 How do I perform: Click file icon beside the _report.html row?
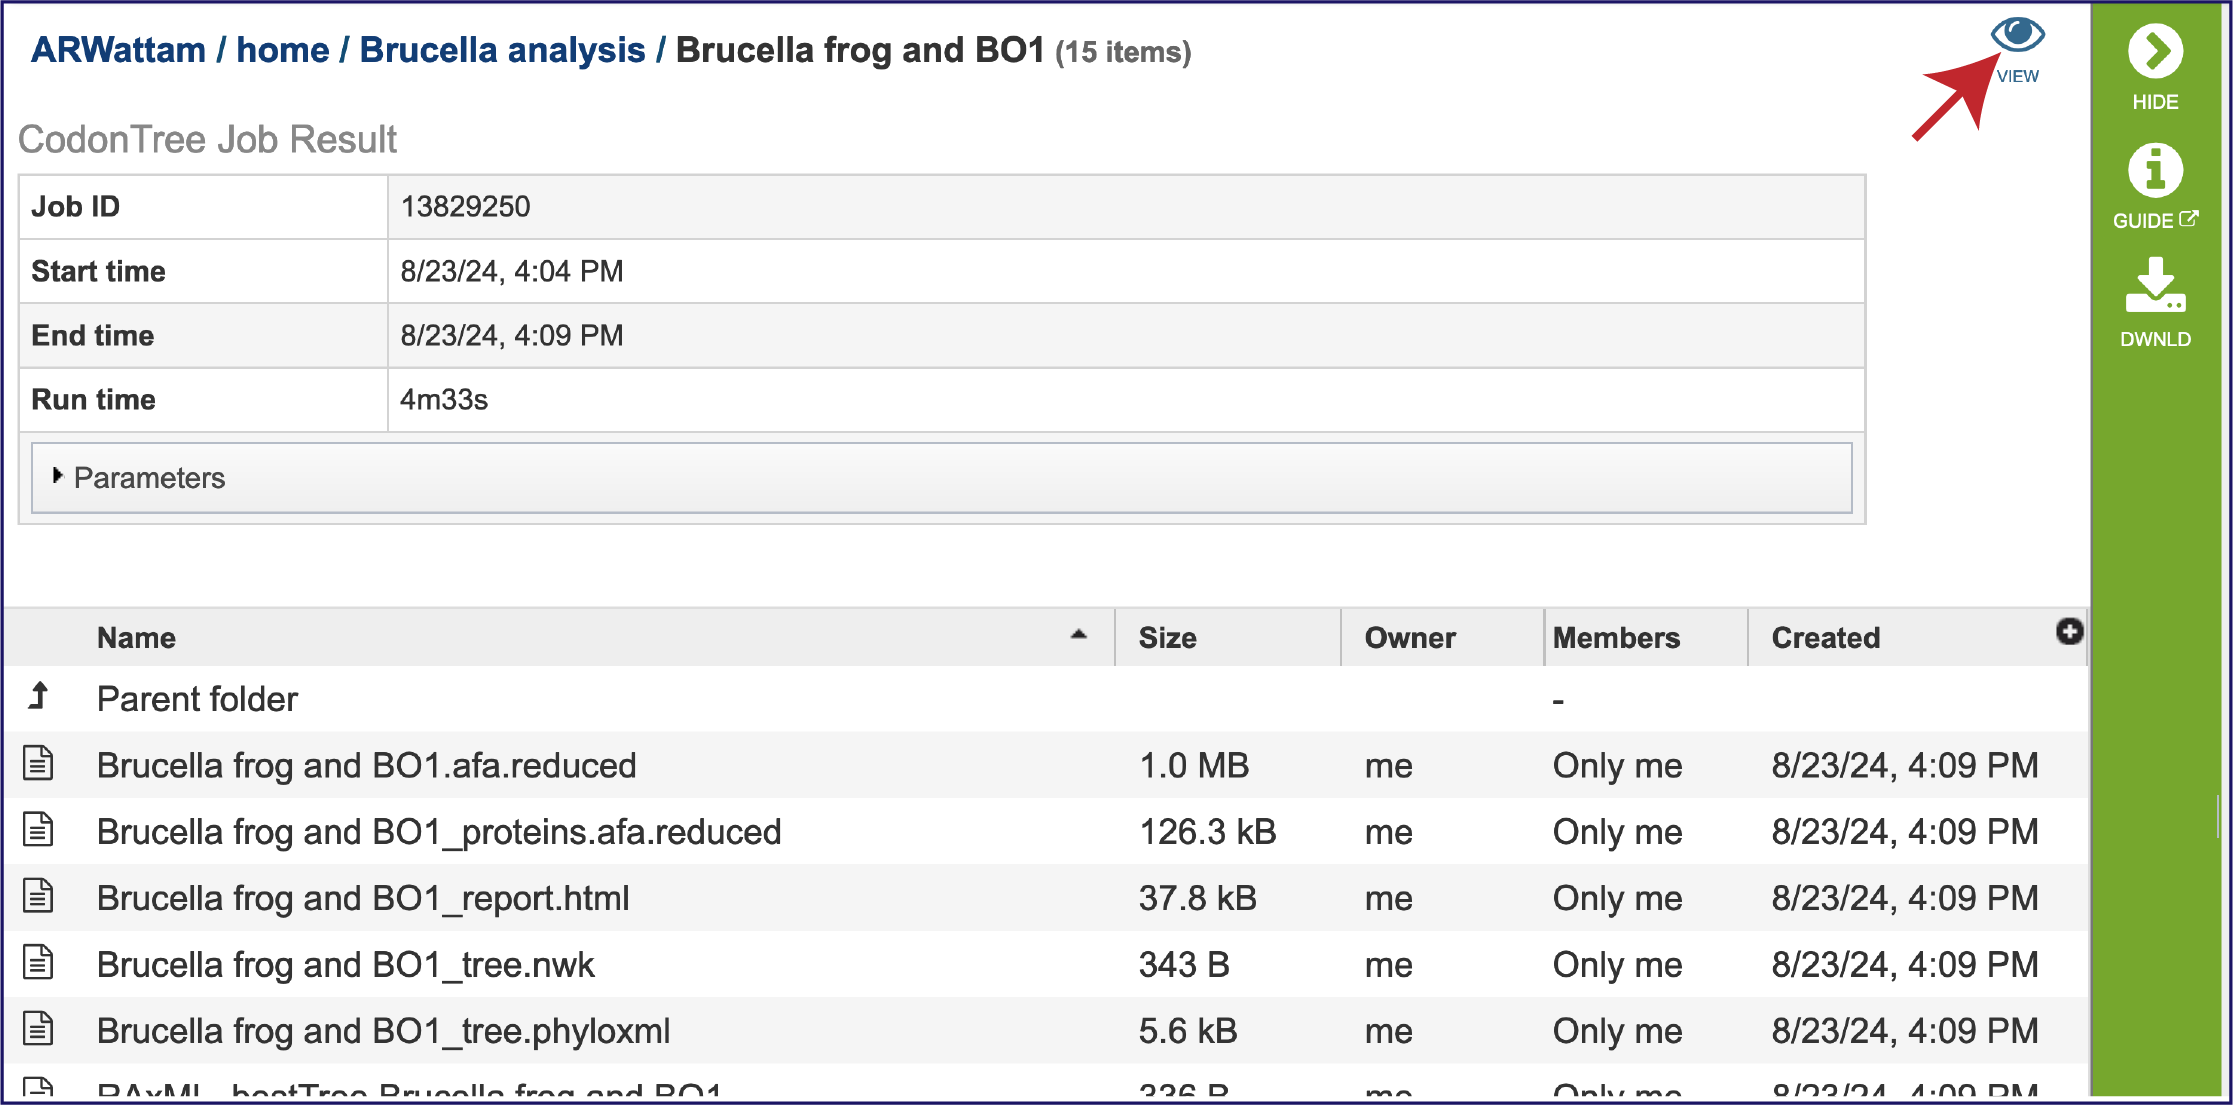[38, 897]
